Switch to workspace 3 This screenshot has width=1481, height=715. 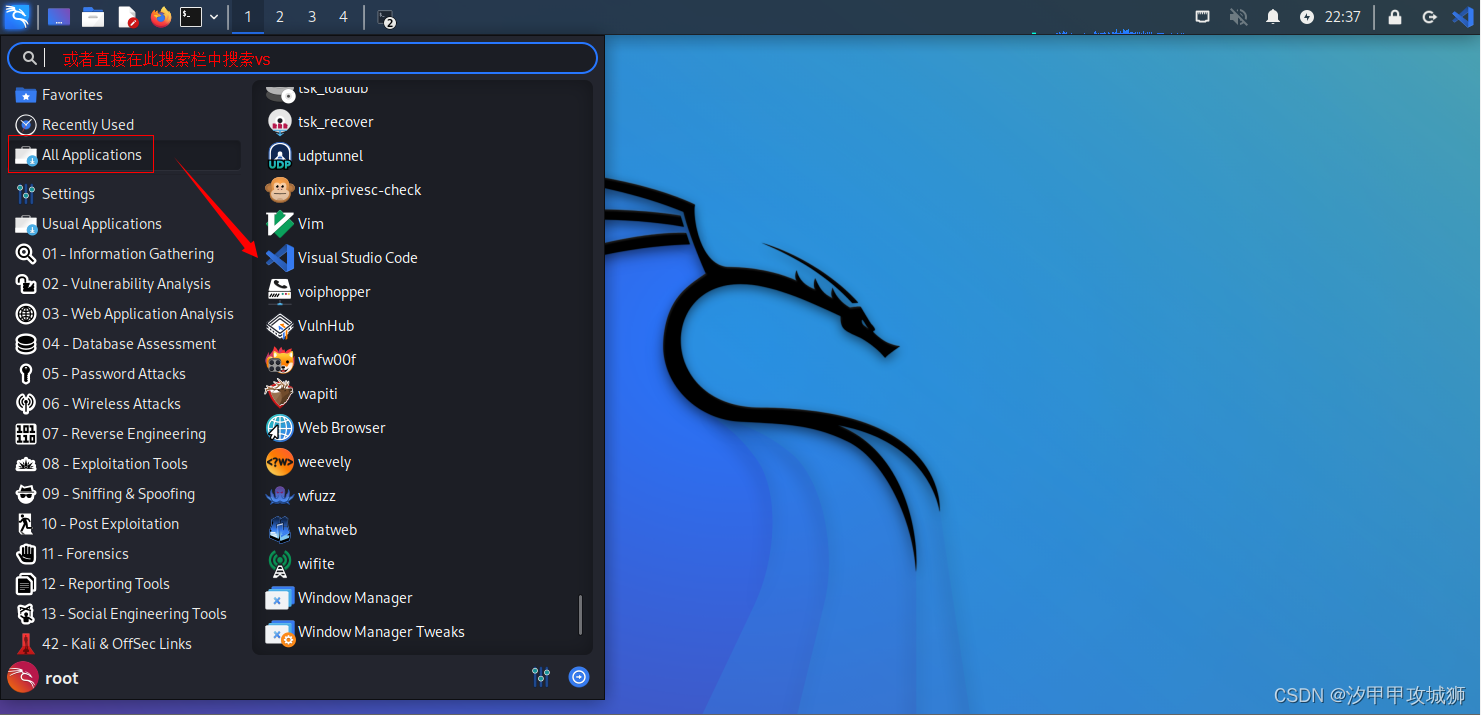(x=312, y=17)
